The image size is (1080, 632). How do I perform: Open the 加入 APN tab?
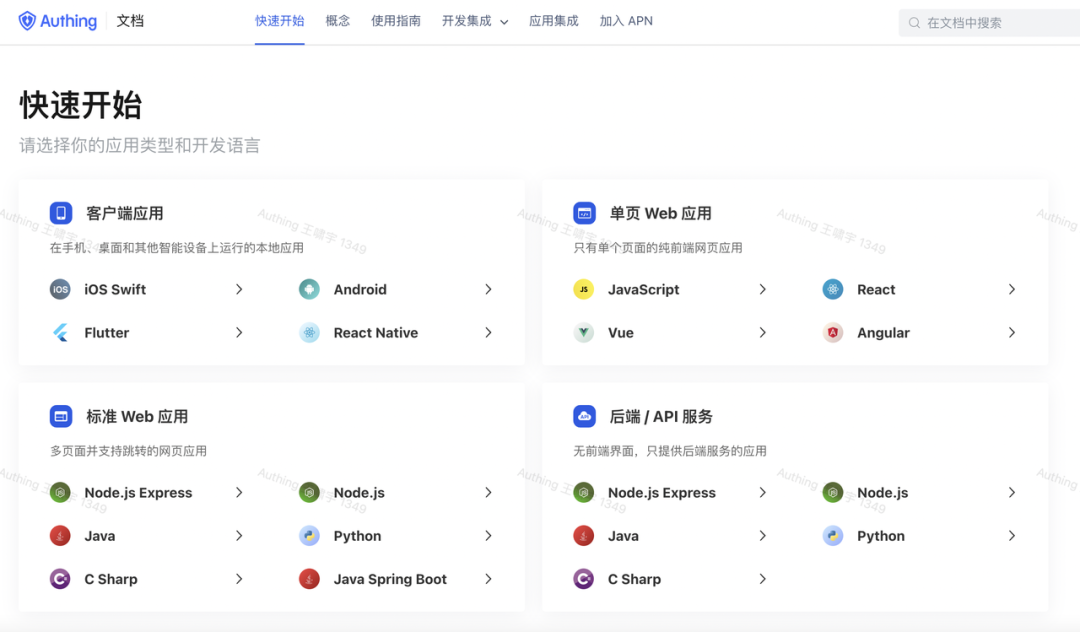pos(626,21)
